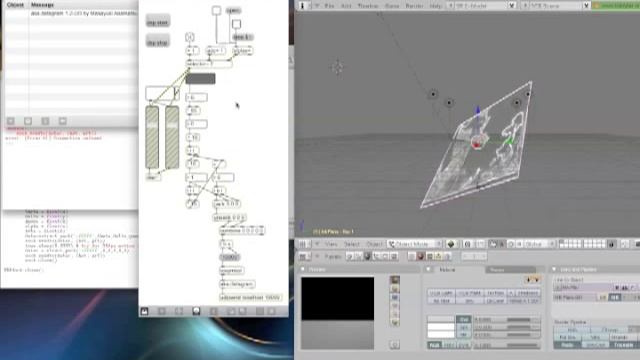Click the udpsend localhost object box
Viewport: 640px width, 360px height.
[250, 298]
